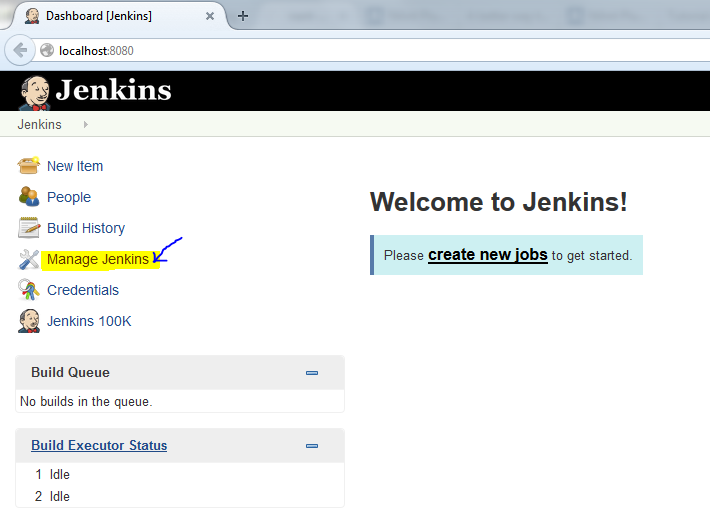This screenshot has width=710, height=520.
Task: Open the New Item link
Action: [x=75, y=166]
